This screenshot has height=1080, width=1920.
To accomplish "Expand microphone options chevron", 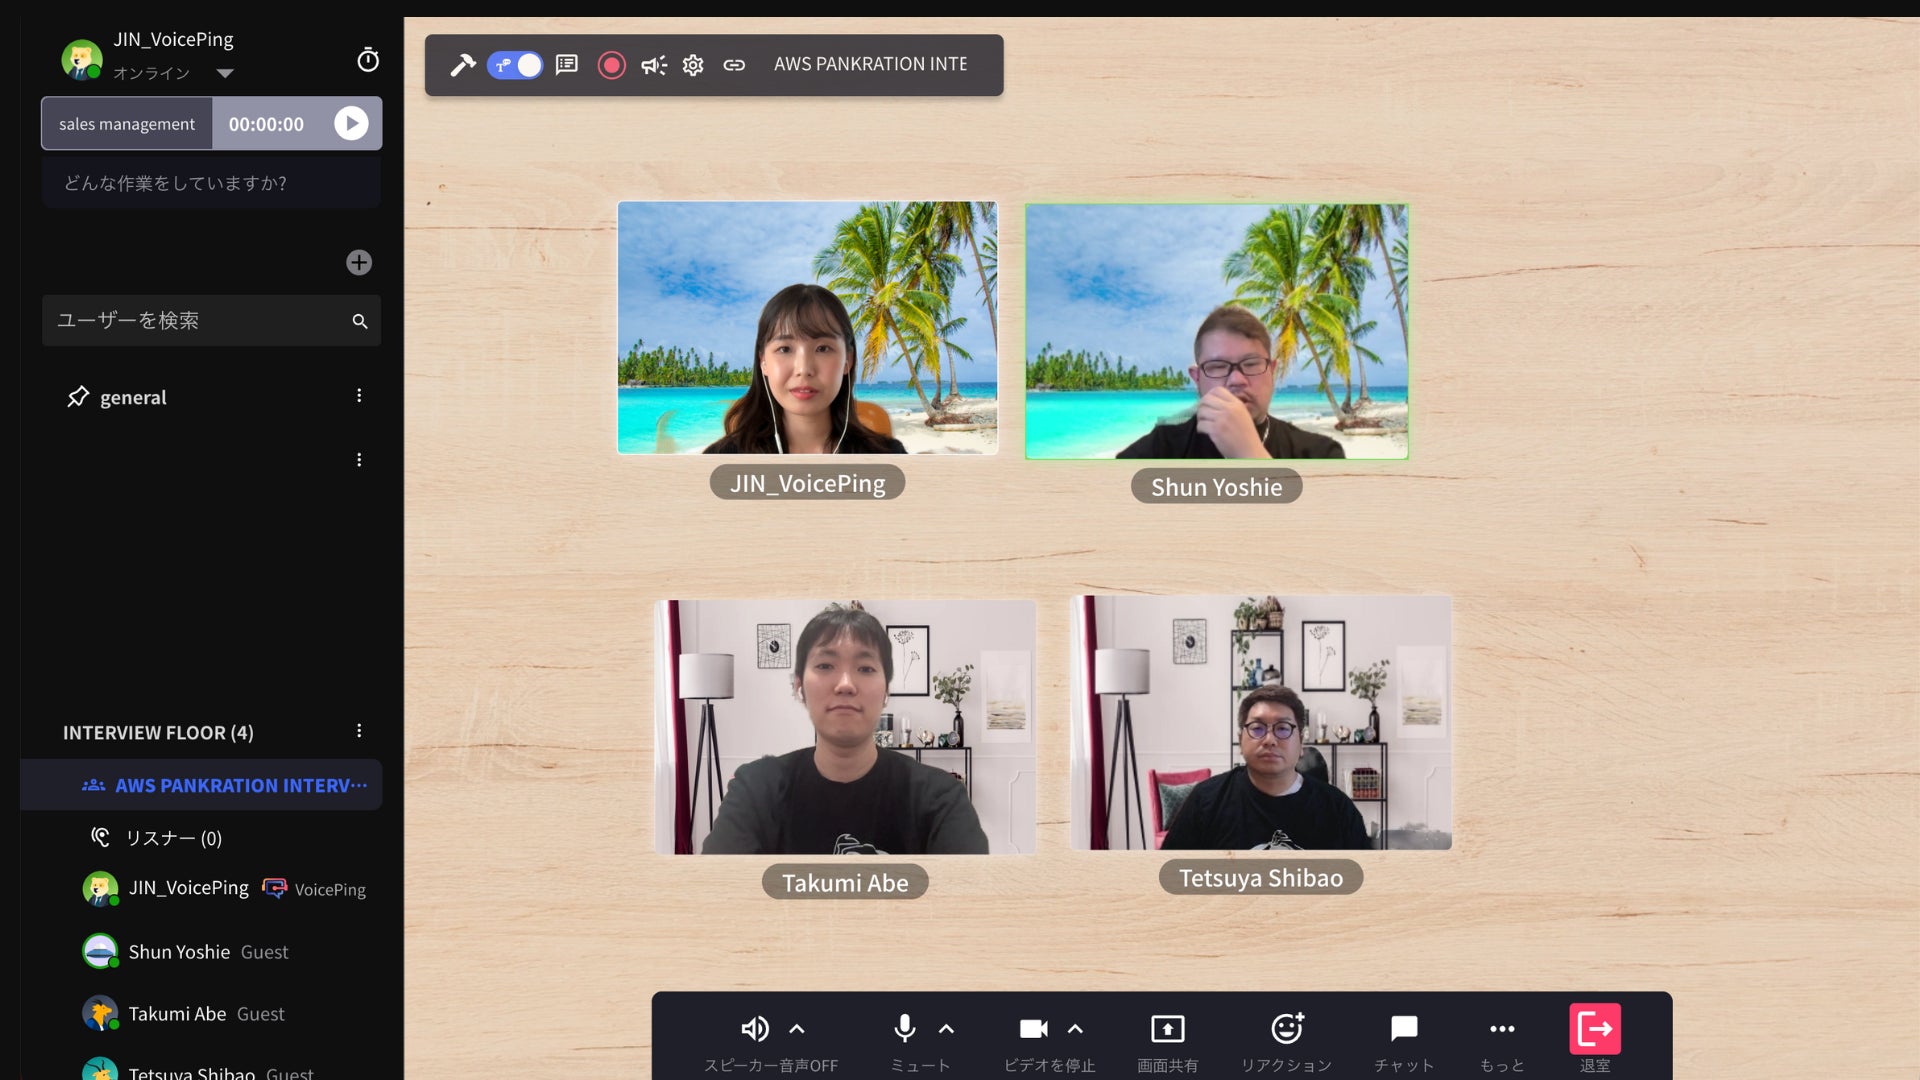I will point(946,1028).
